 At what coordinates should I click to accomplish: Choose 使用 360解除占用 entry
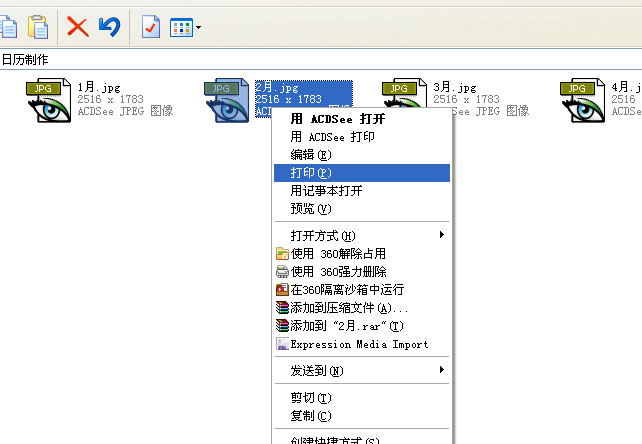click(362, 254)
